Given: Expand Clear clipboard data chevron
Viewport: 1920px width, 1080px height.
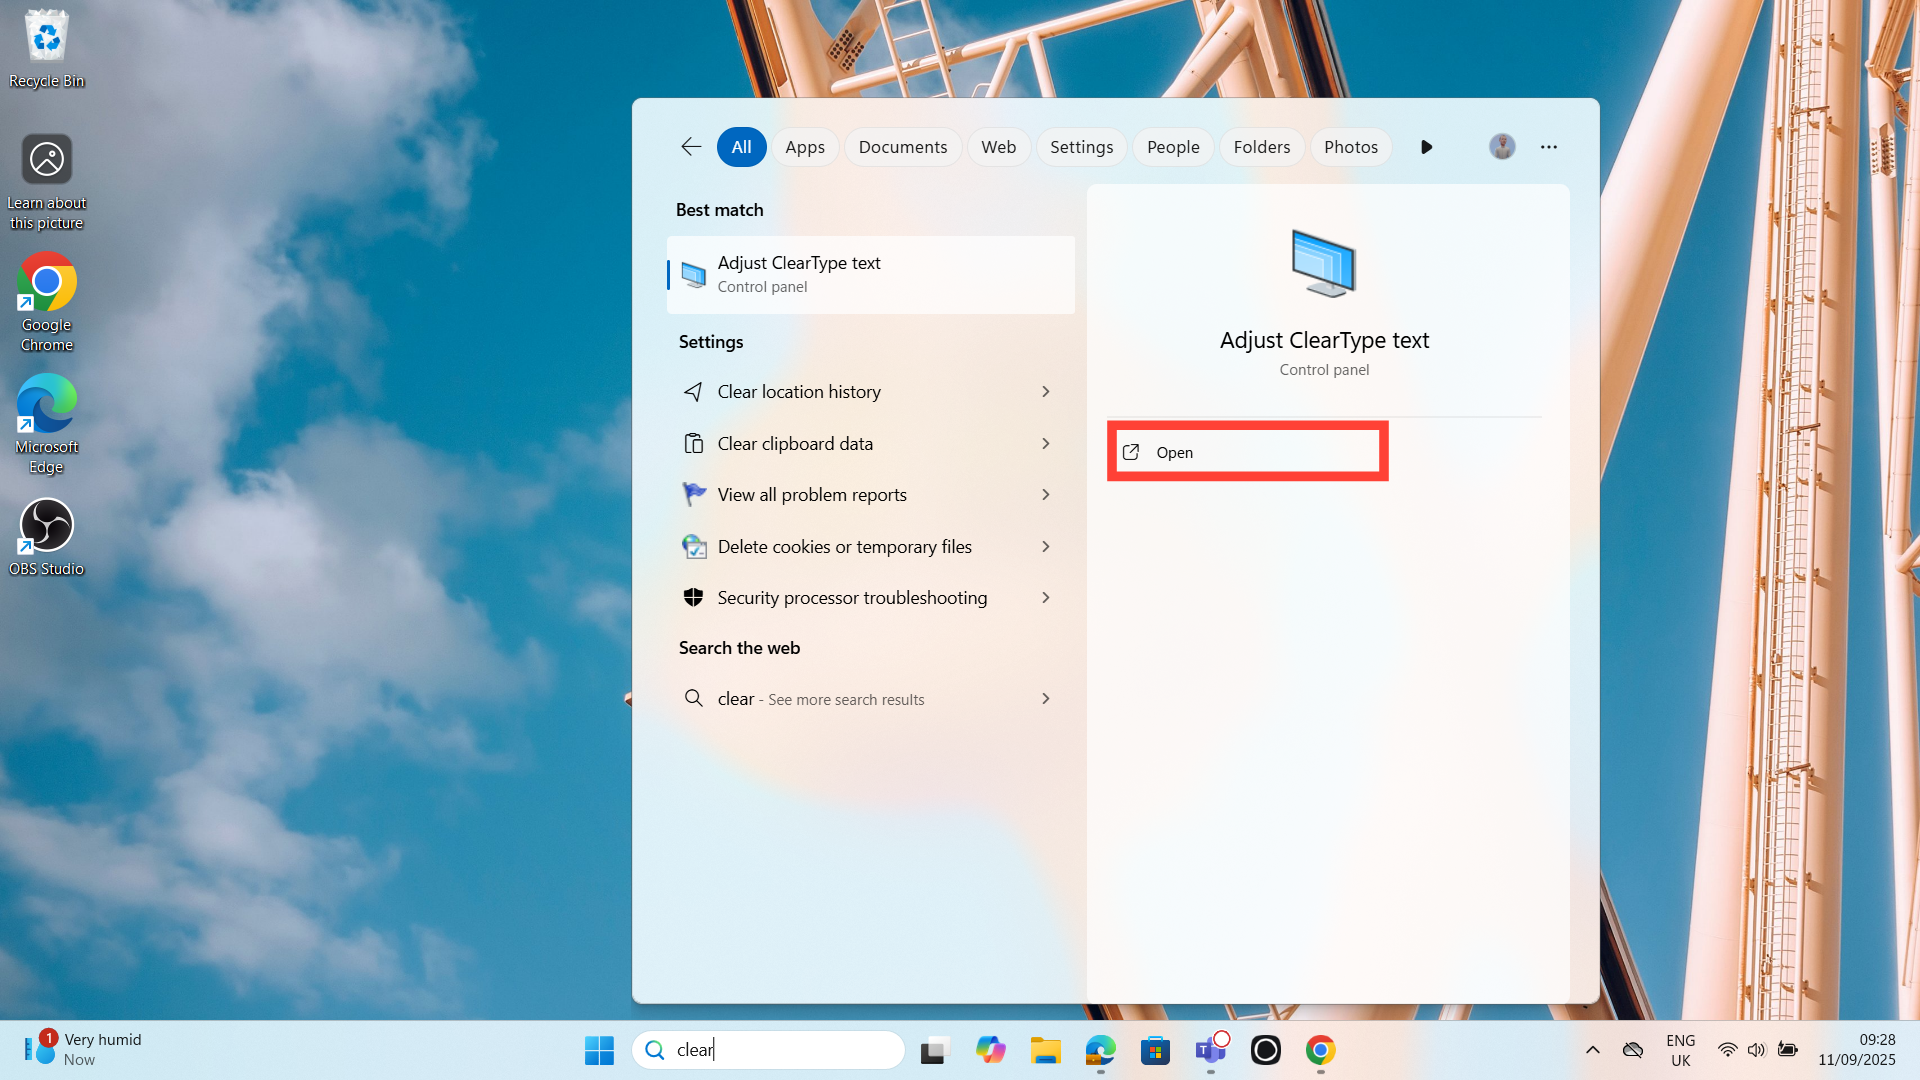Looking at the screenshot, I should (x=1045, y=443).
